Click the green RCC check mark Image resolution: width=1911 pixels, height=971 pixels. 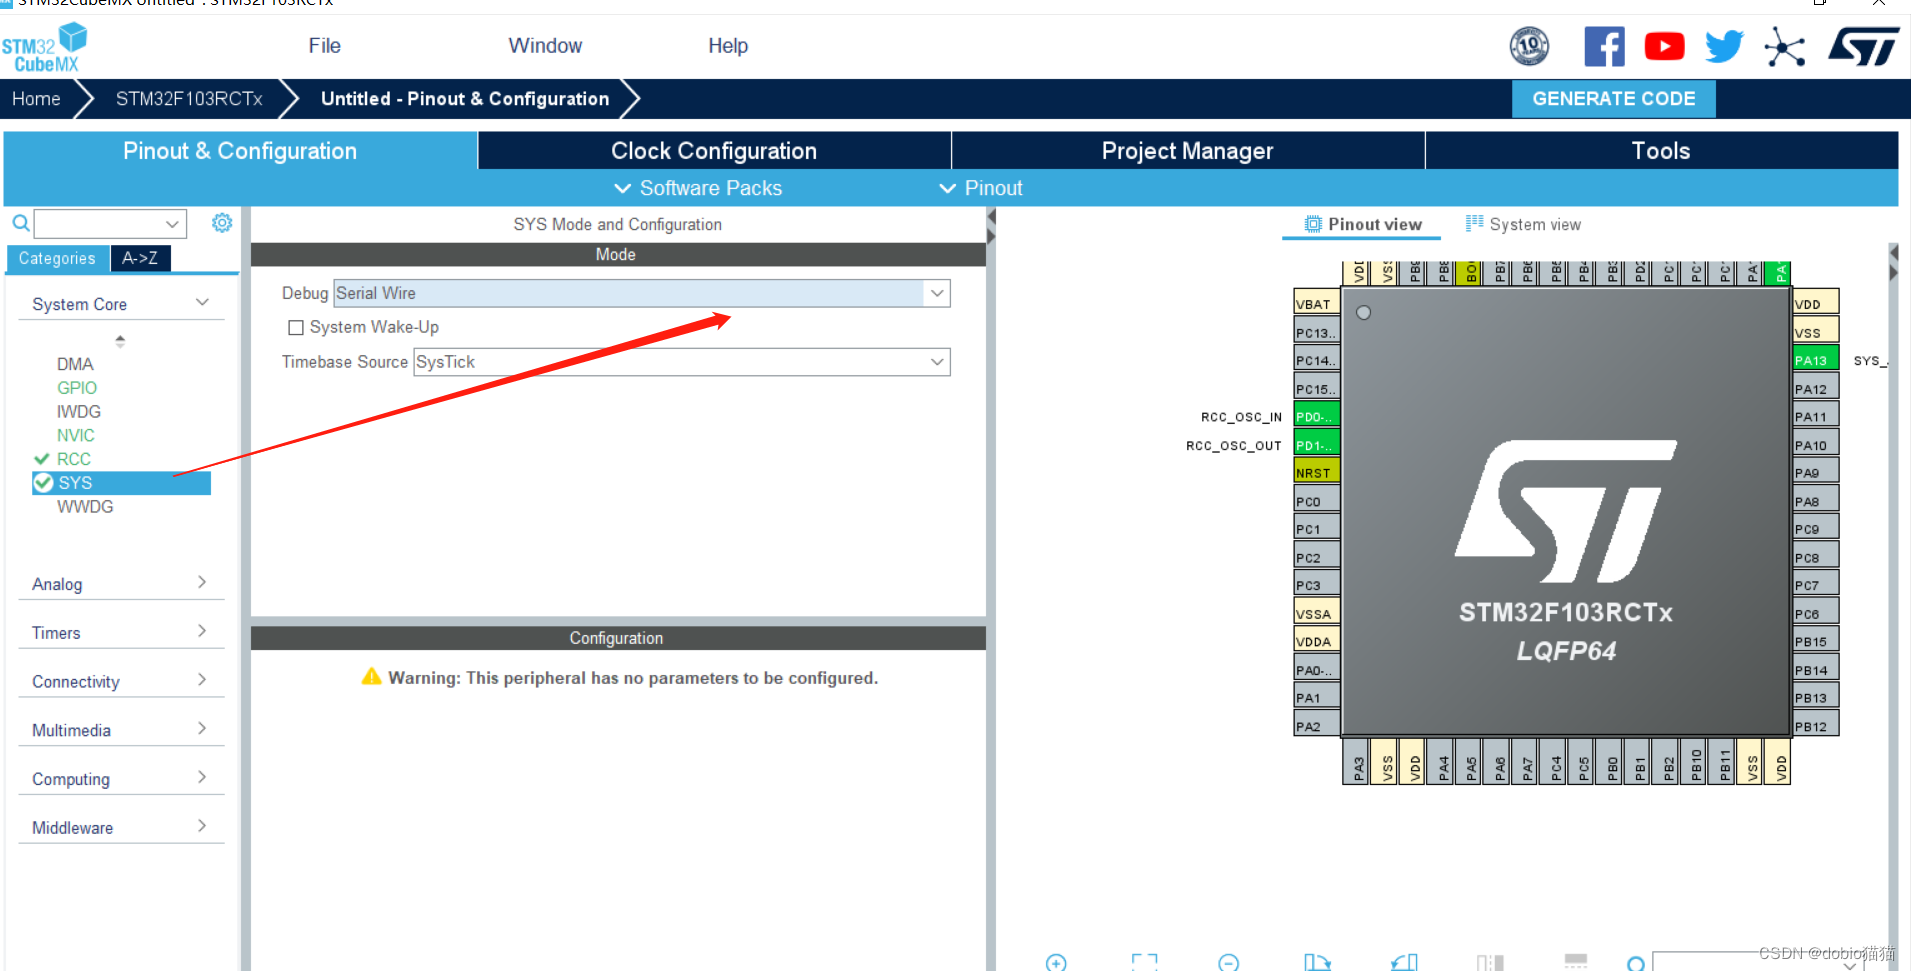pos(42,459)
